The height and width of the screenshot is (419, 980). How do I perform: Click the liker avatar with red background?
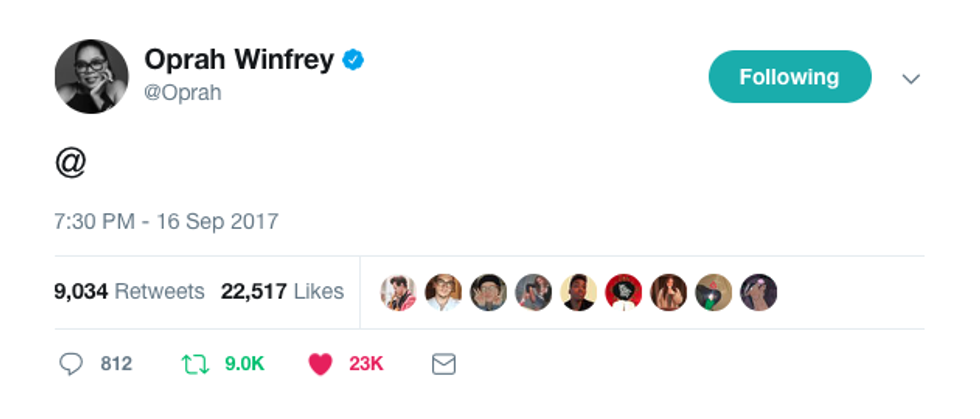pyautogui.click(x=623, y=292)
